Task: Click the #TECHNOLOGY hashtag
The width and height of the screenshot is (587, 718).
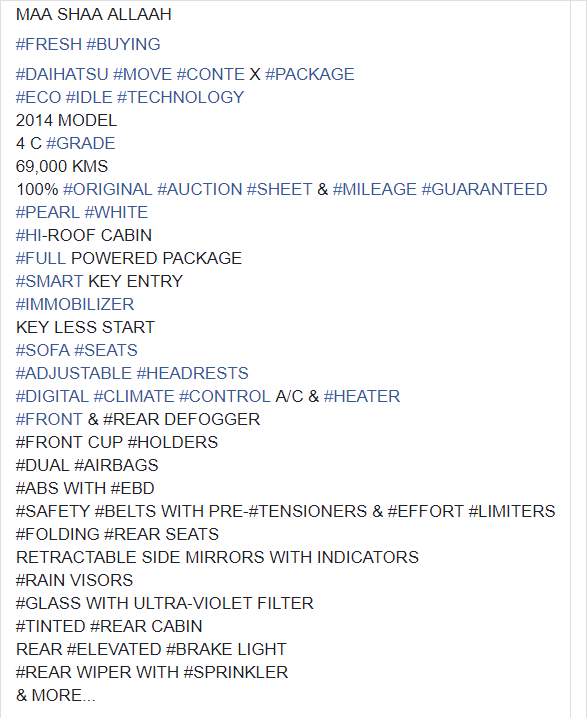Action: coord(180,97)
